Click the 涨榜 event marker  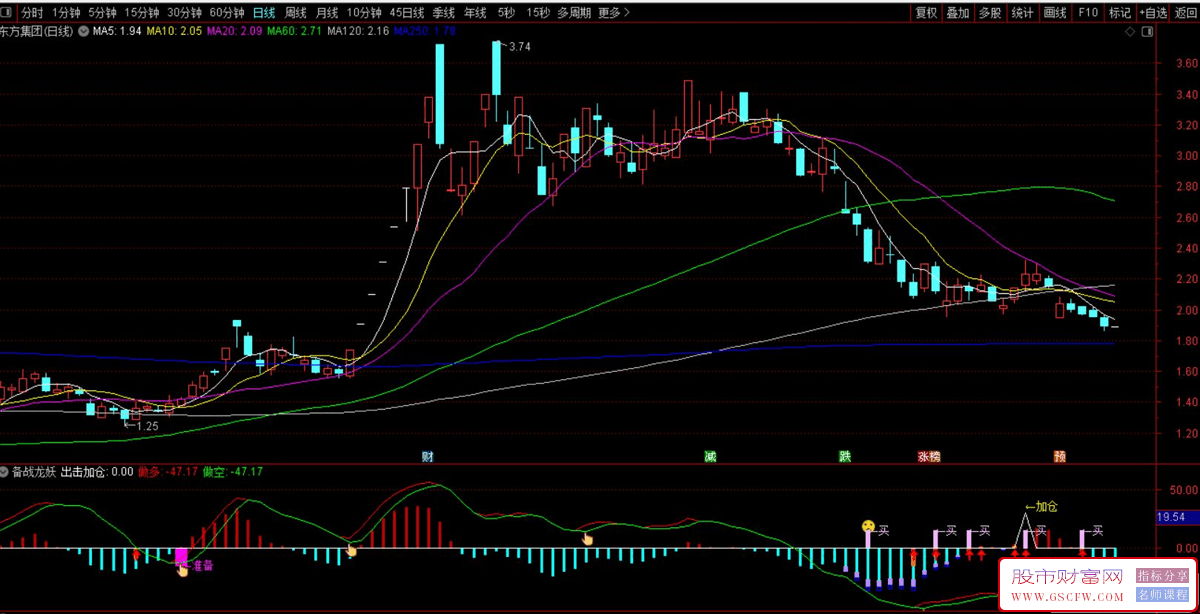[x=929, y=457]
